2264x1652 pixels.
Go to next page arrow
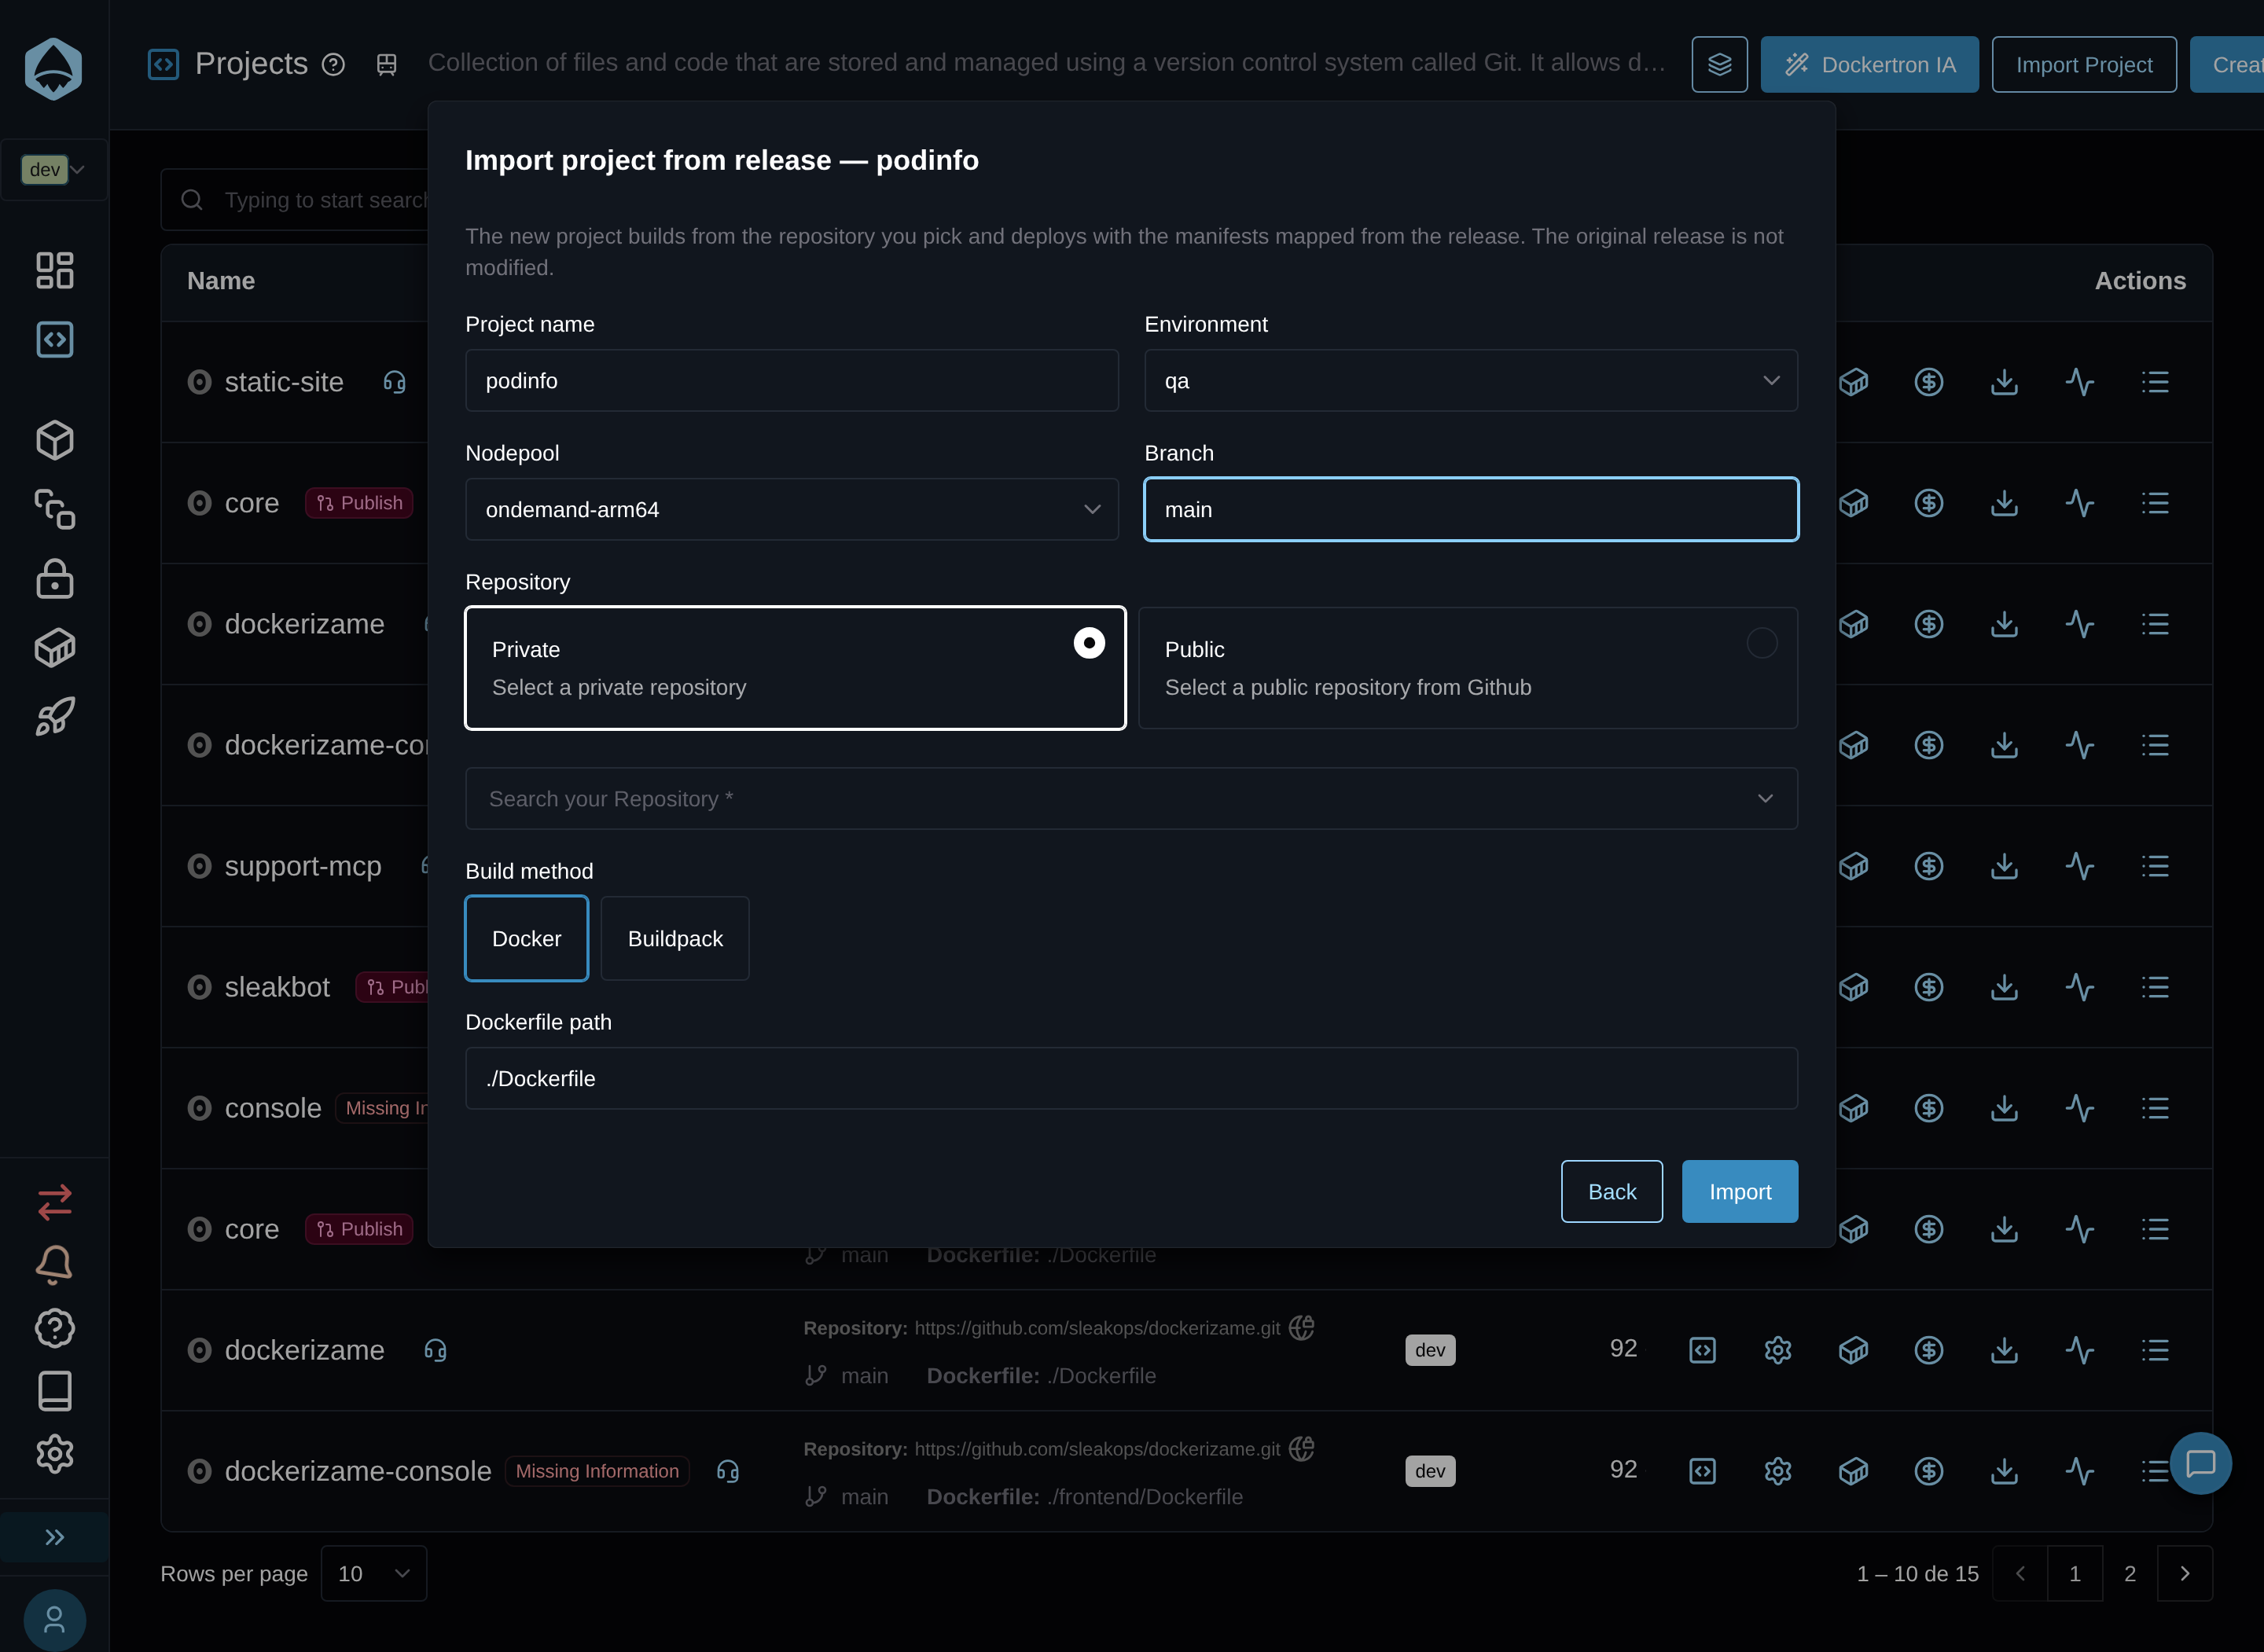[2184, 1573]
